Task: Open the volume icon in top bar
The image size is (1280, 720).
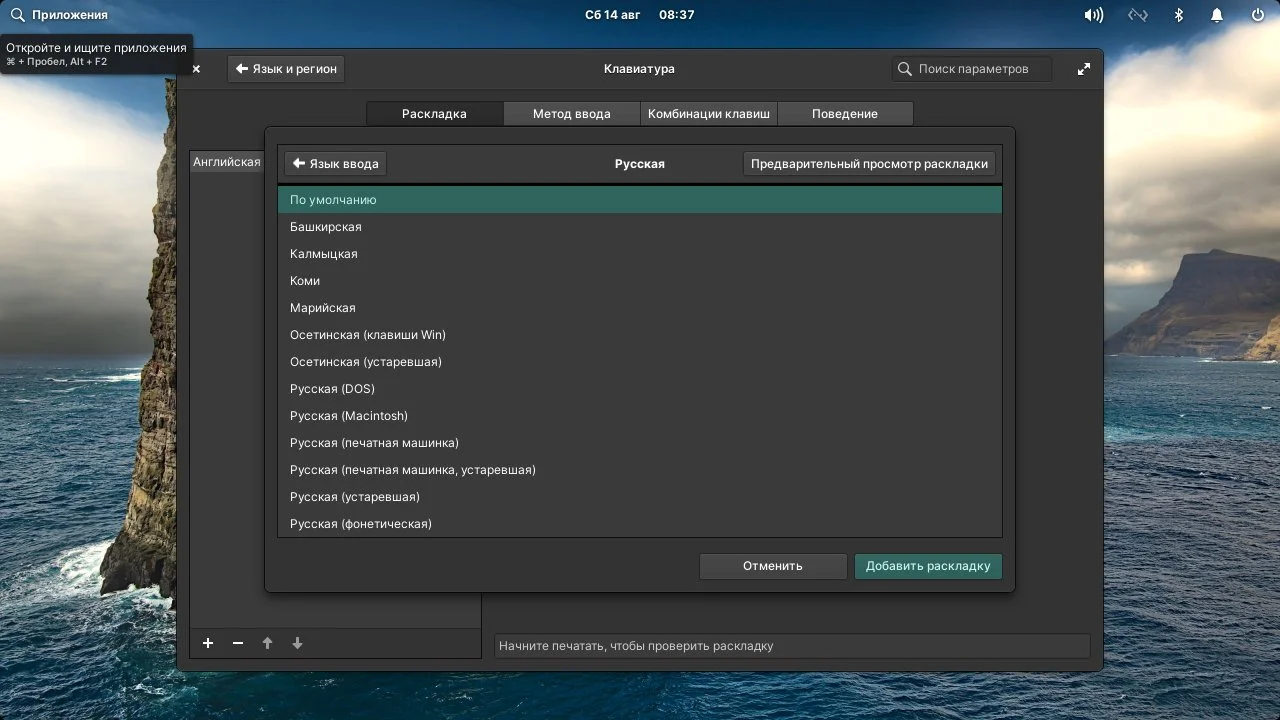Action: point(1093,14)
